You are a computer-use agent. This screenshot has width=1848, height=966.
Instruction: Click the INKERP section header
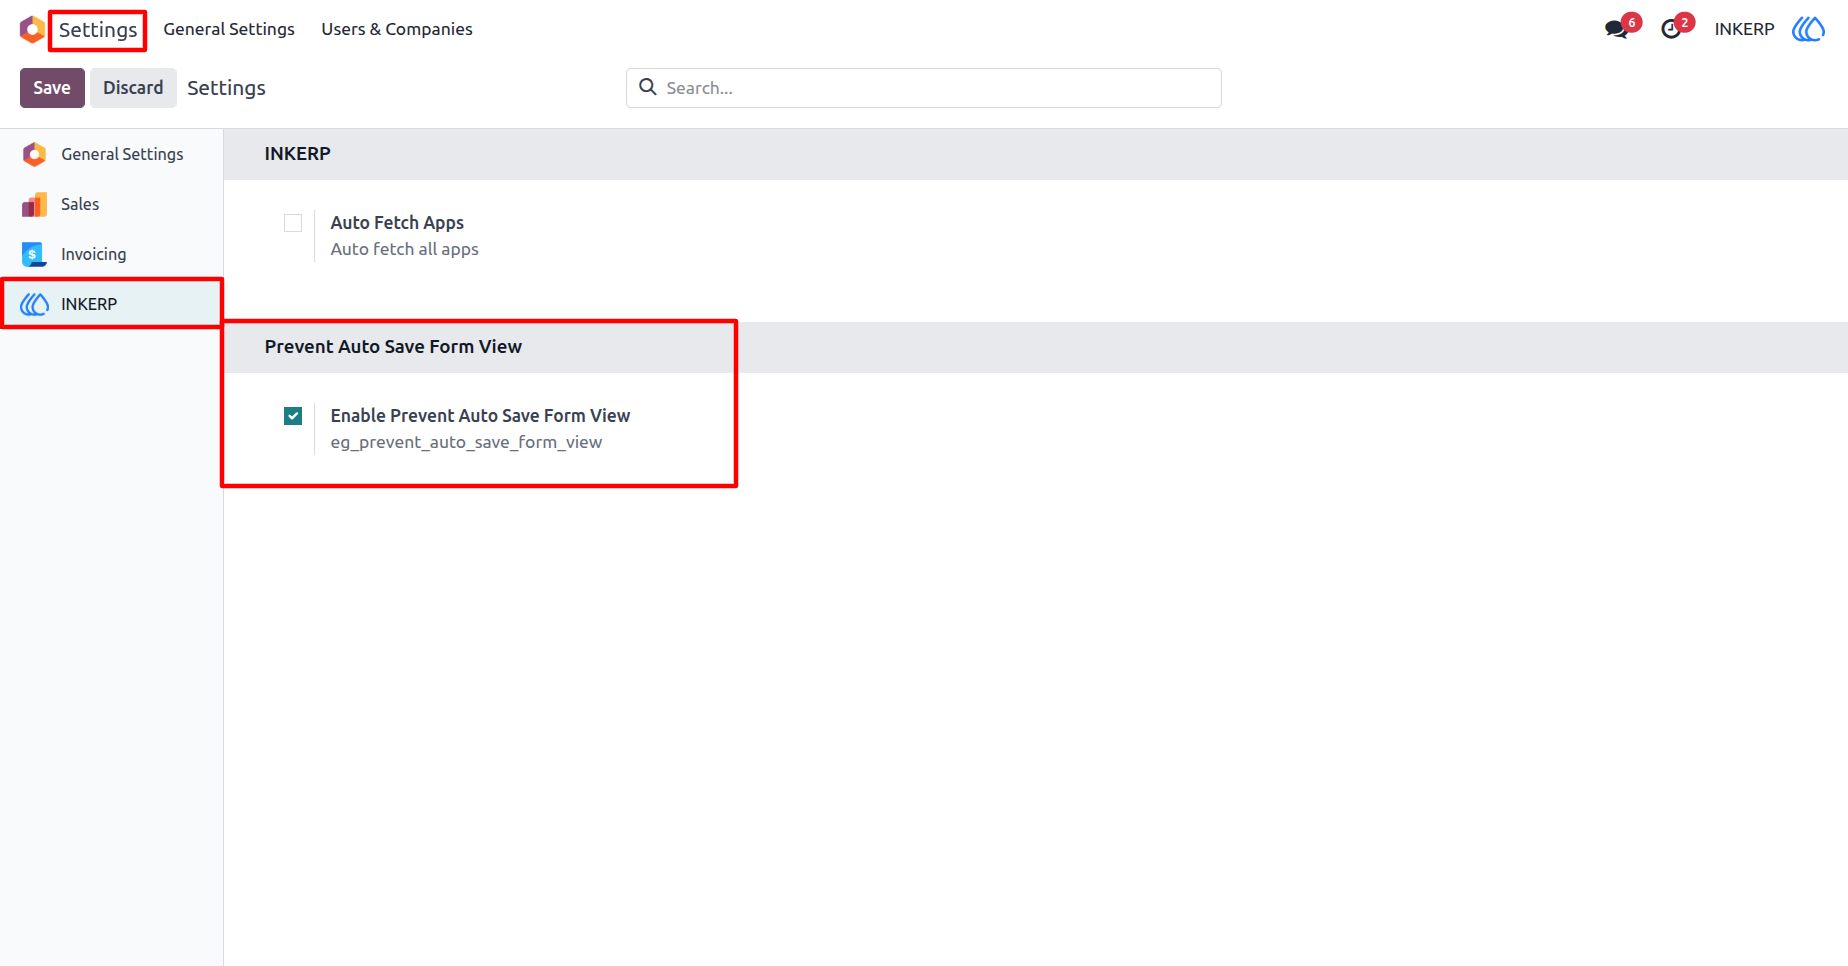tap(297, 154)
